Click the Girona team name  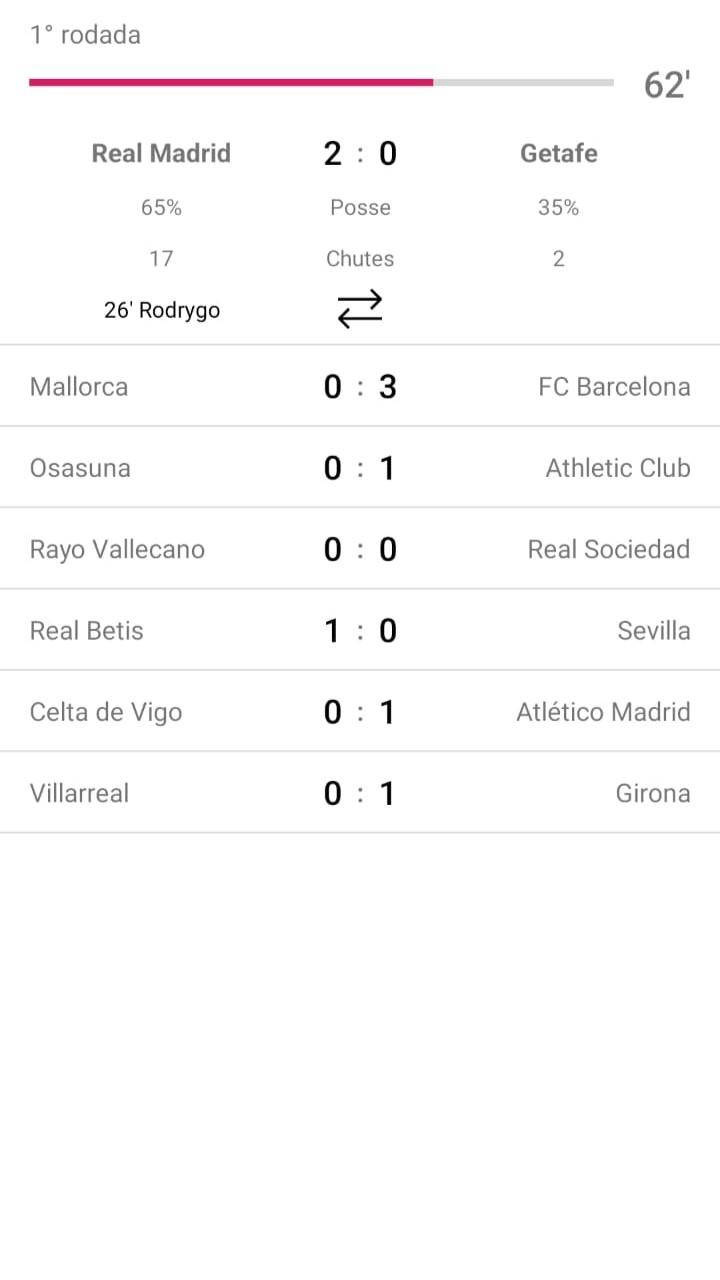pos(652,793)
